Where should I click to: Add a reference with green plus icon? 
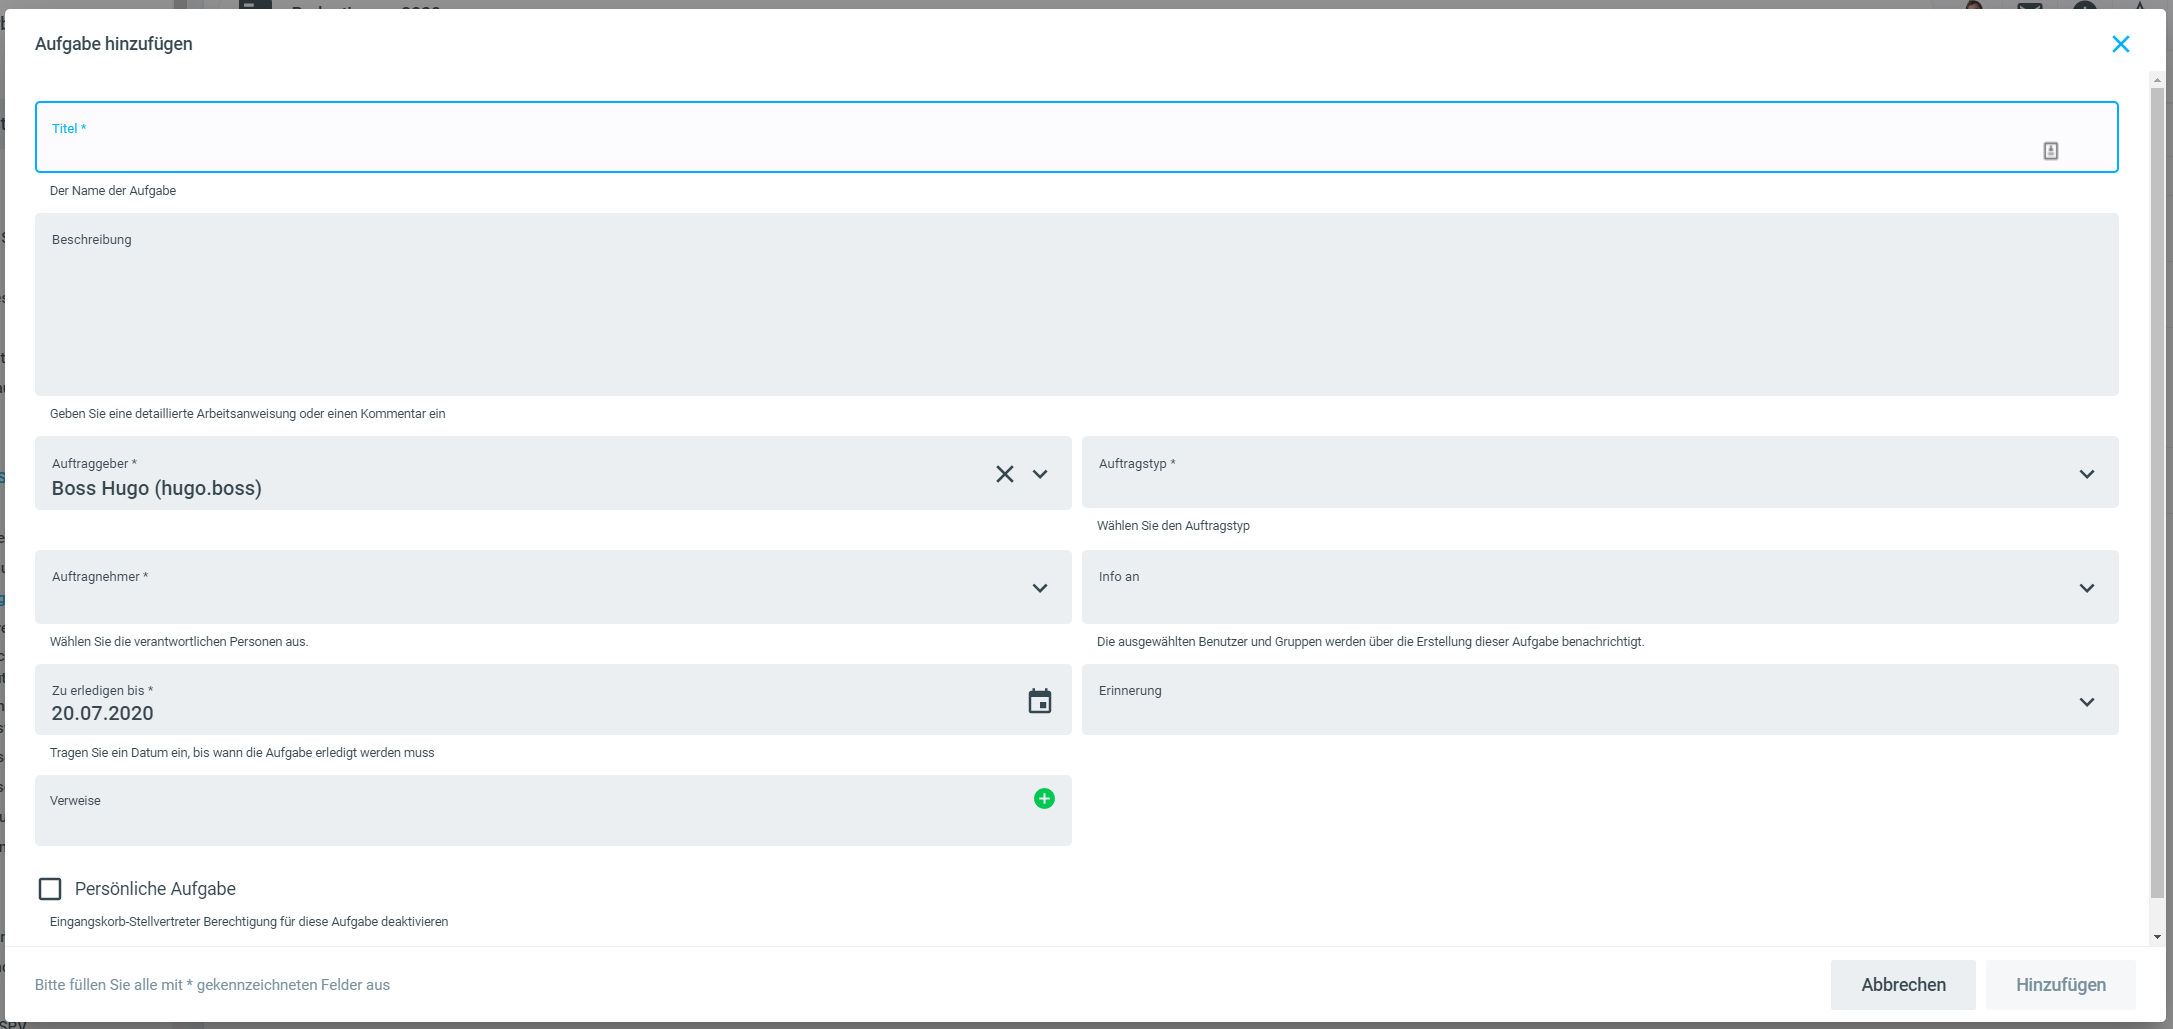click(1044, 799)
